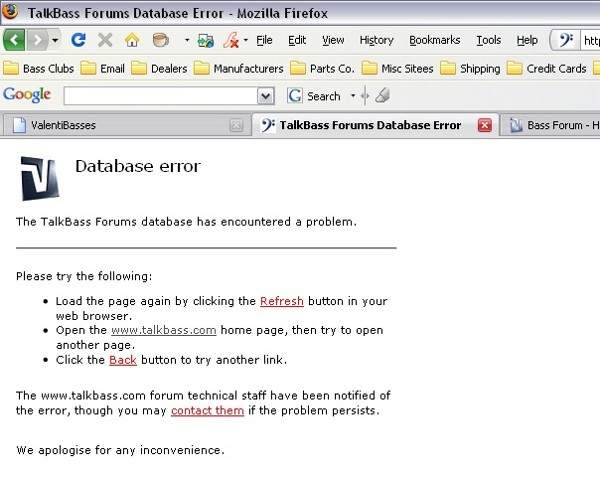This screenshot has height=479, width=600.
Task: Open the View menu
Action: 333,40
